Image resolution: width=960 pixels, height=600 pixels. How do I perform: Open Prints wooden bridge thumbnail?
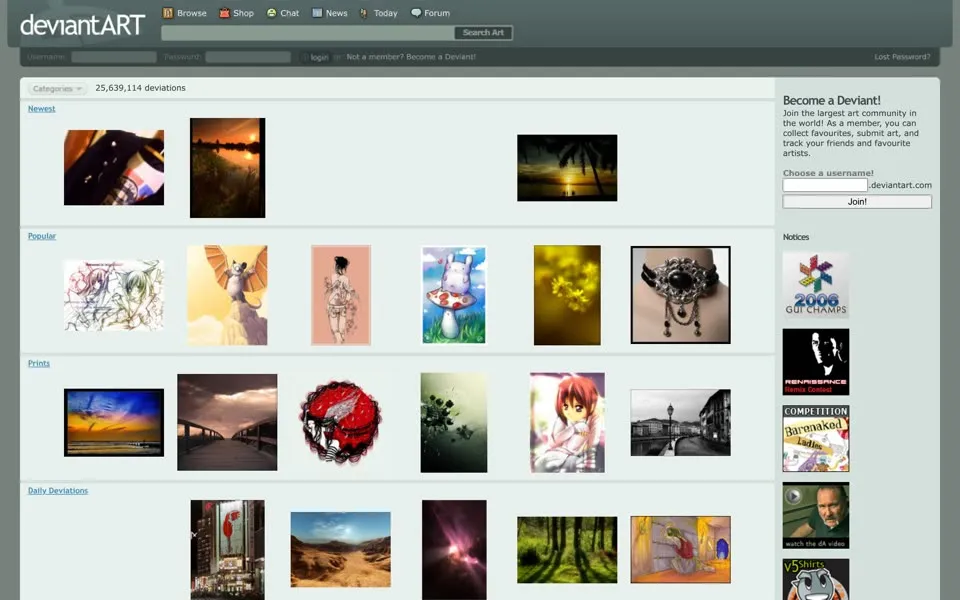(227, 422)
